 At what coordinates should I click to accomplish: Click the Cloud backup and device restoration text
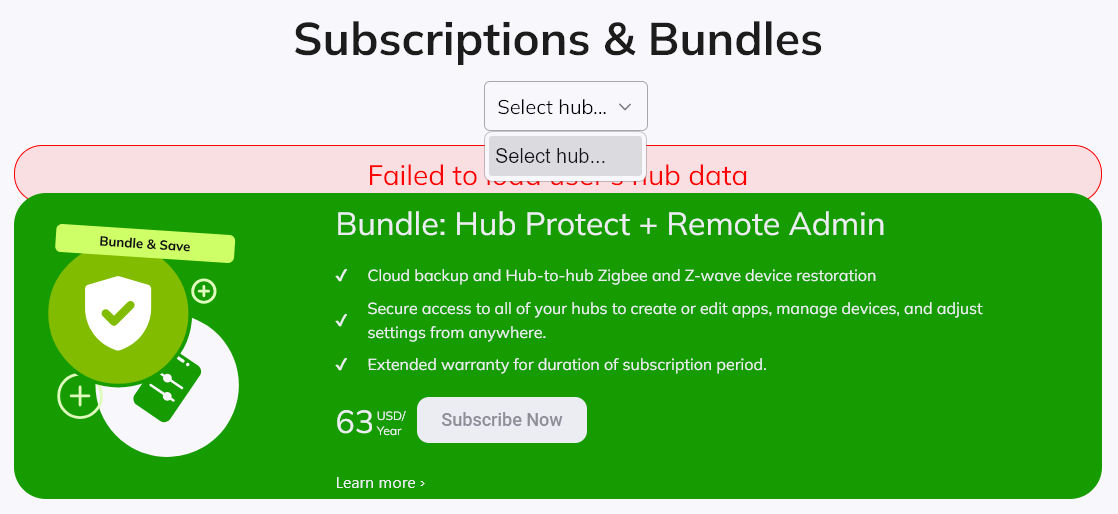coord(621,275)
